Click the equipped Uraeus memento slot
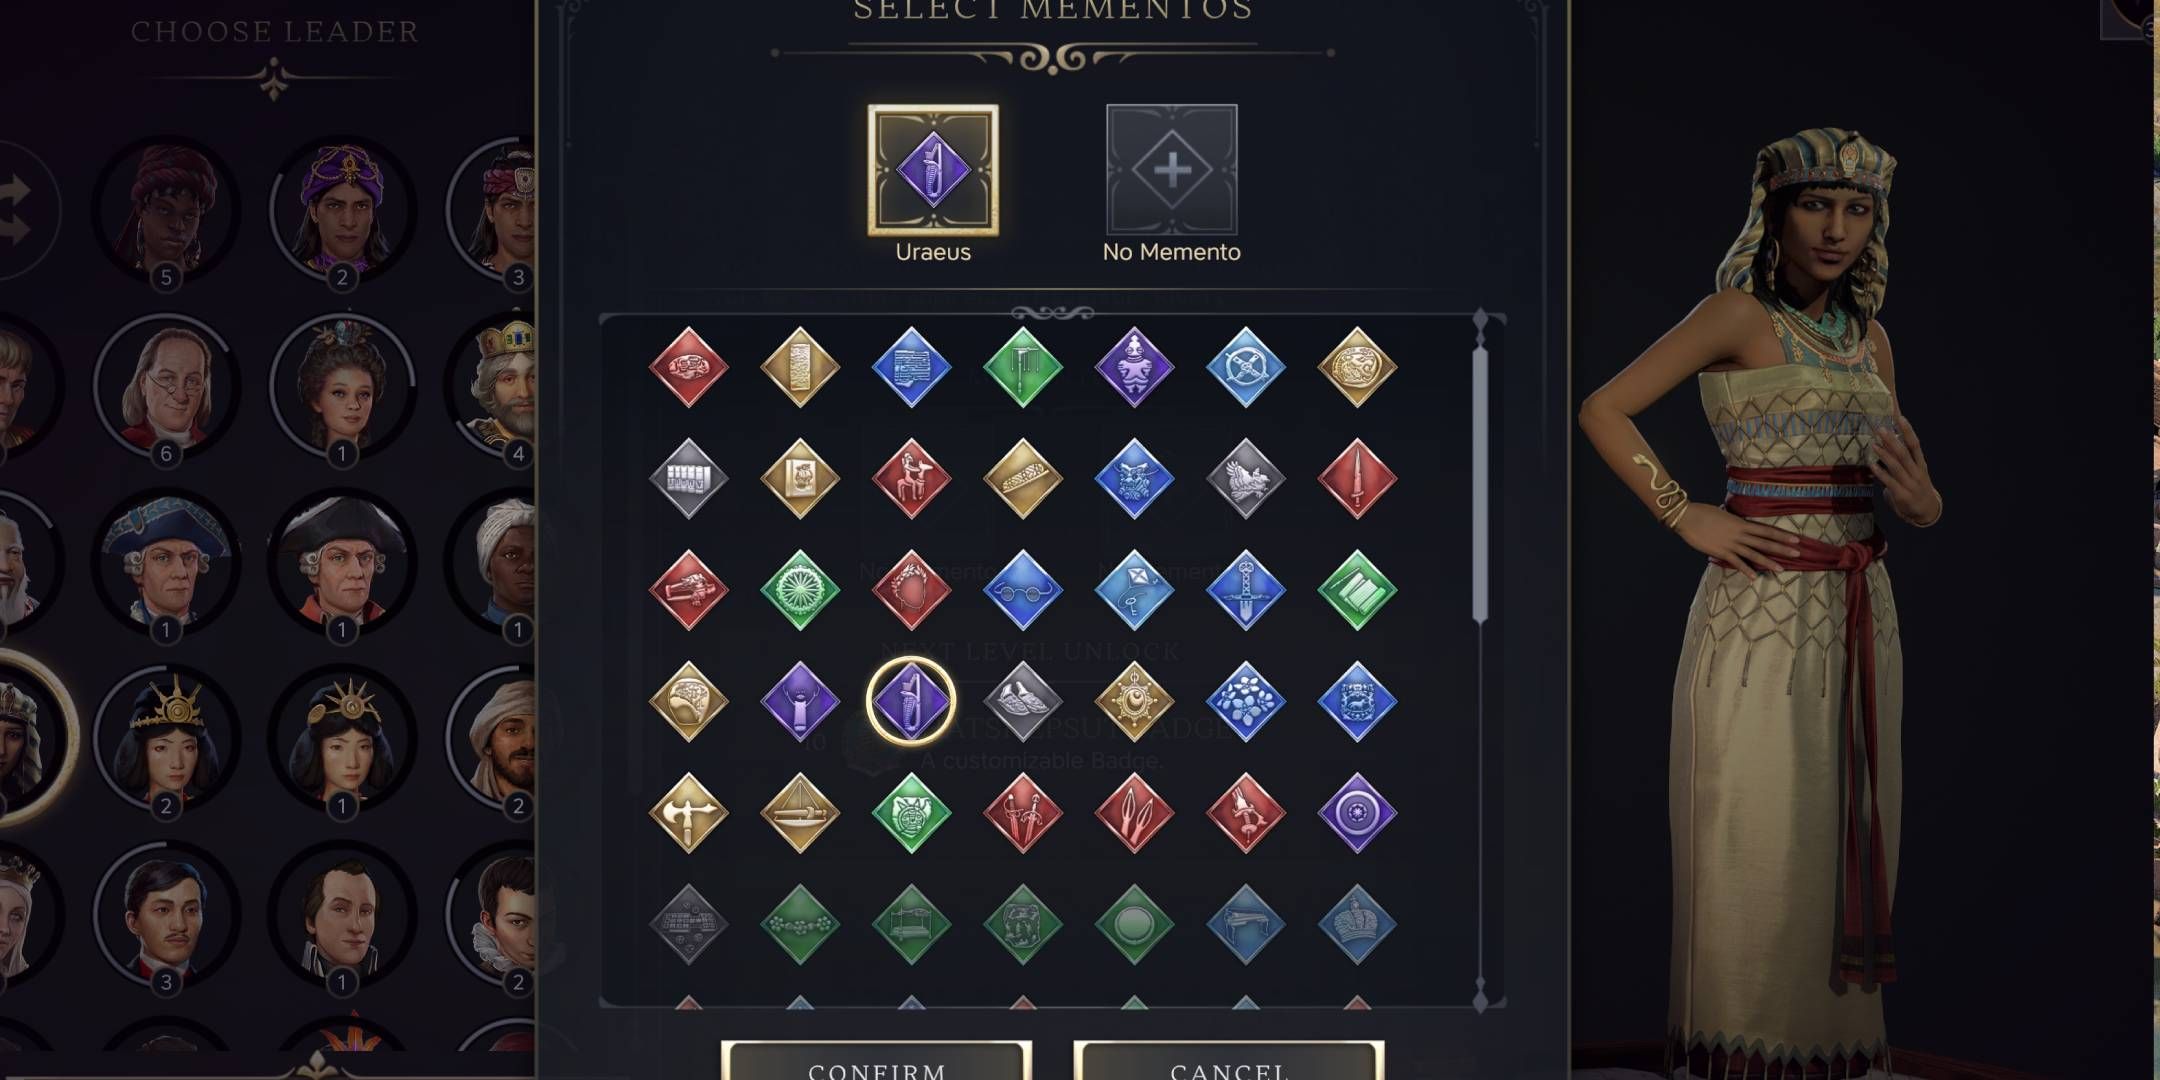The height and width of the screenshot is (1080, 2160). click(x=933, y=170)
